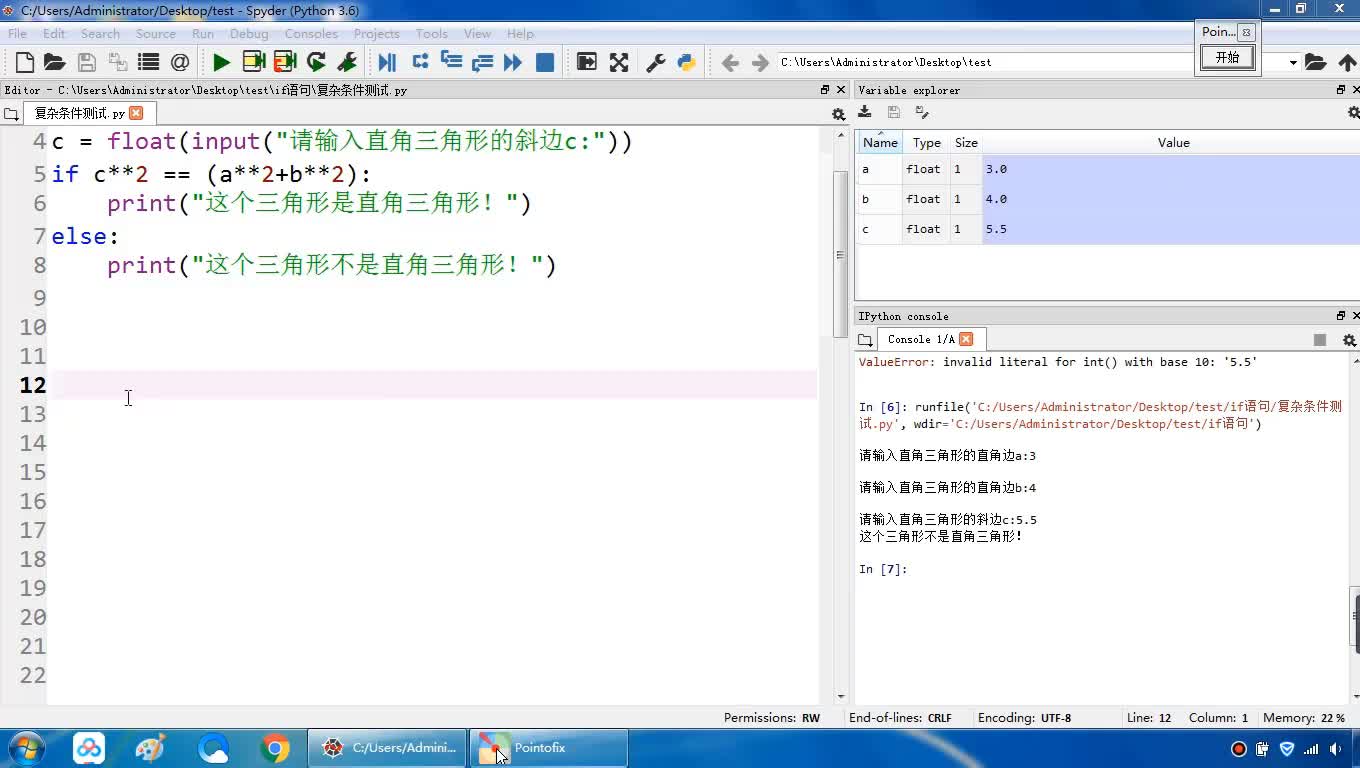Stop debugging with the blue square icon

[x=545, y=62]
